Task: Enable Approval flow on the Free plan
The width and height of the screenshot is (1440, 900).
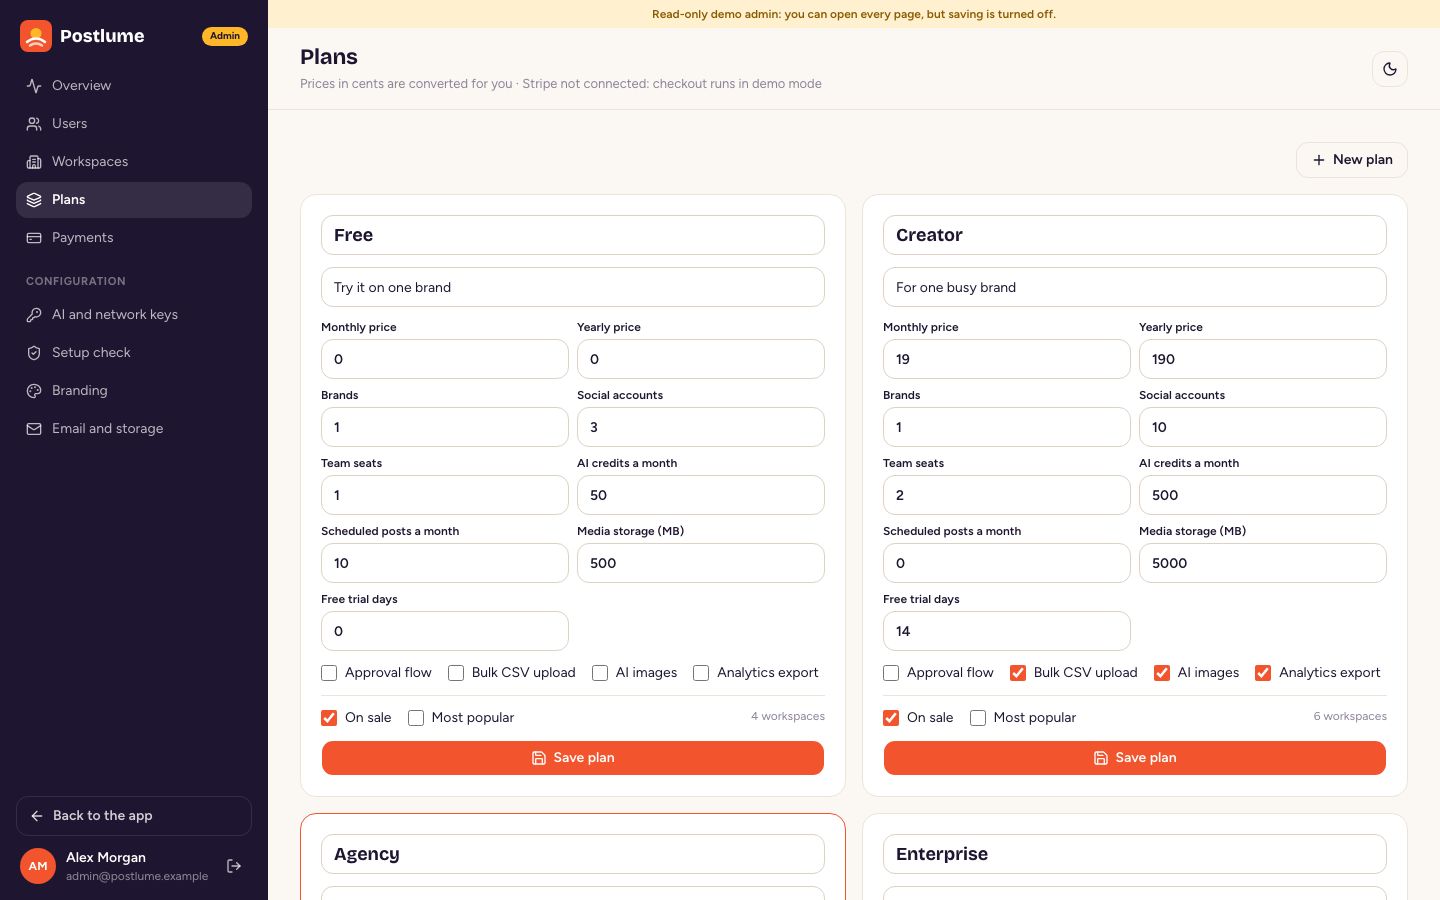Action: click(x=329, y=673)
